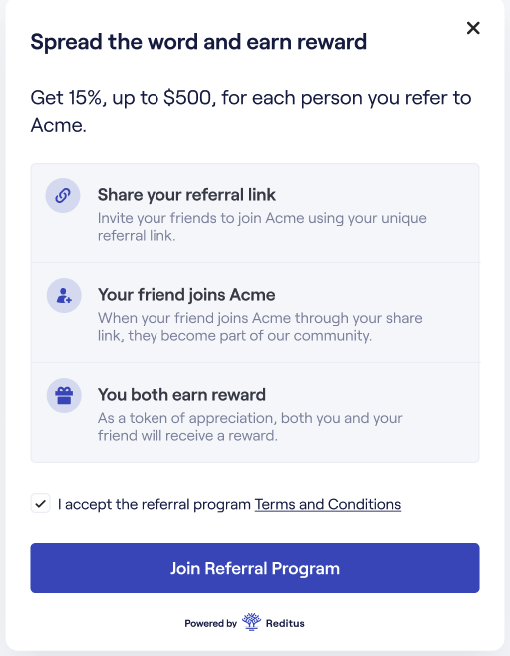Viewport: 510px width, 656px height.
Task: Click the 'I accept the referral program' label
Action: click(154, 504)
